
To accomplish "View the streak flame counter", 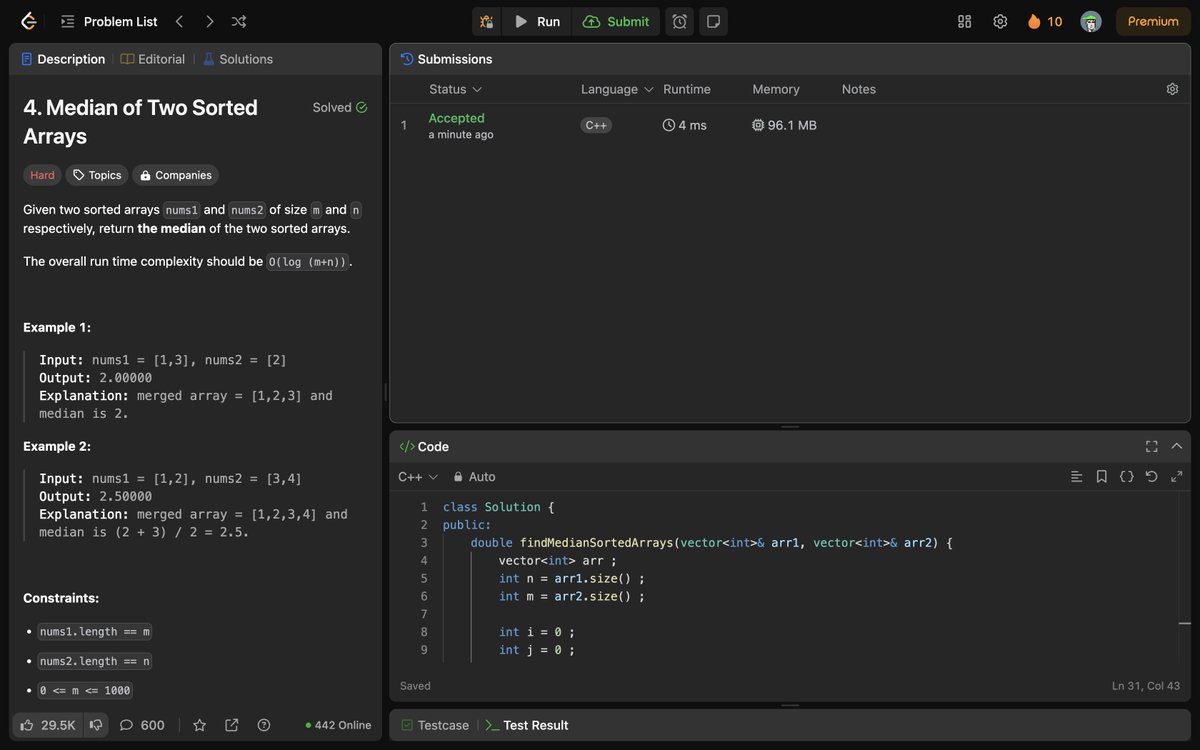I will tap(1045, 21).
